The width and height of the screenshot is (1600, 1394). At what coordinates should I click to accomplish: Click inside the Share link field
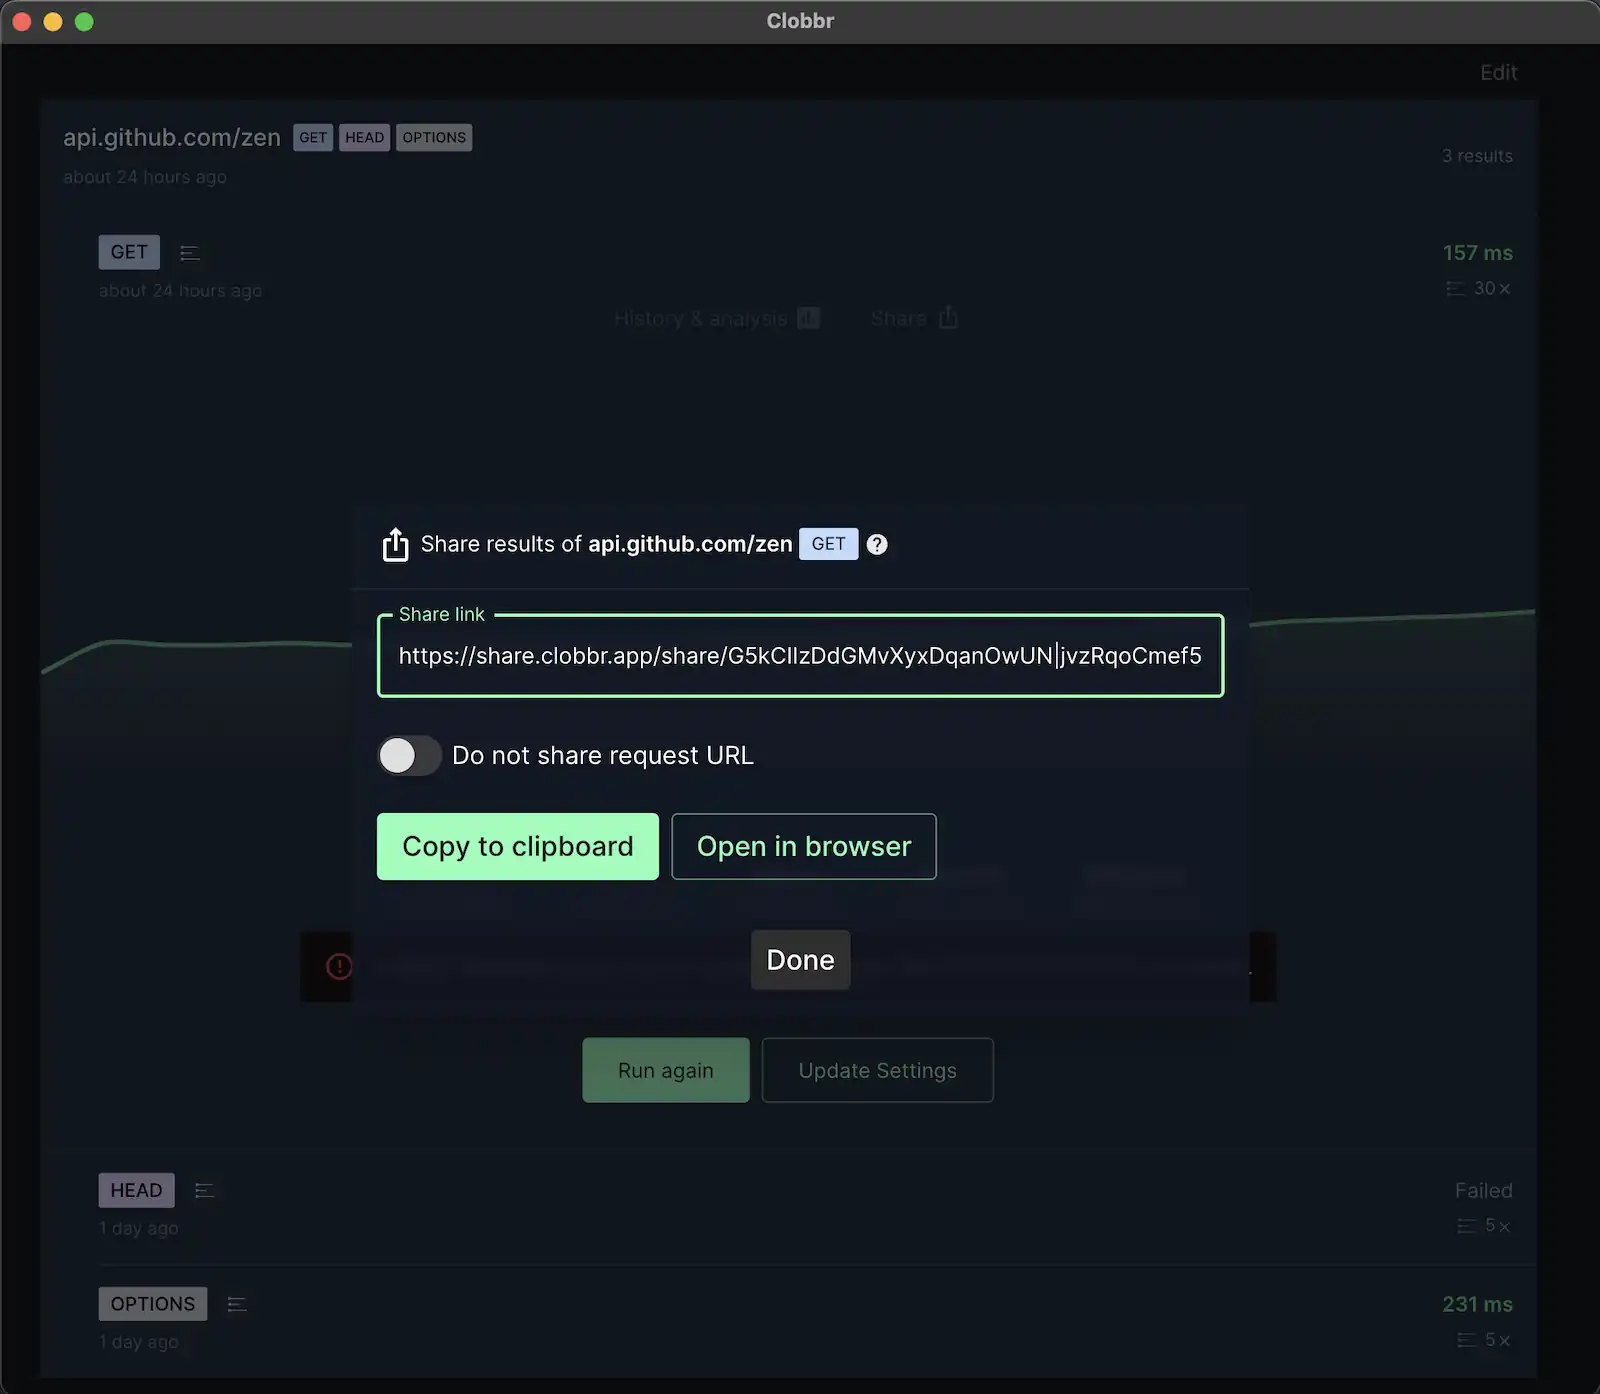tap(800, 655)
